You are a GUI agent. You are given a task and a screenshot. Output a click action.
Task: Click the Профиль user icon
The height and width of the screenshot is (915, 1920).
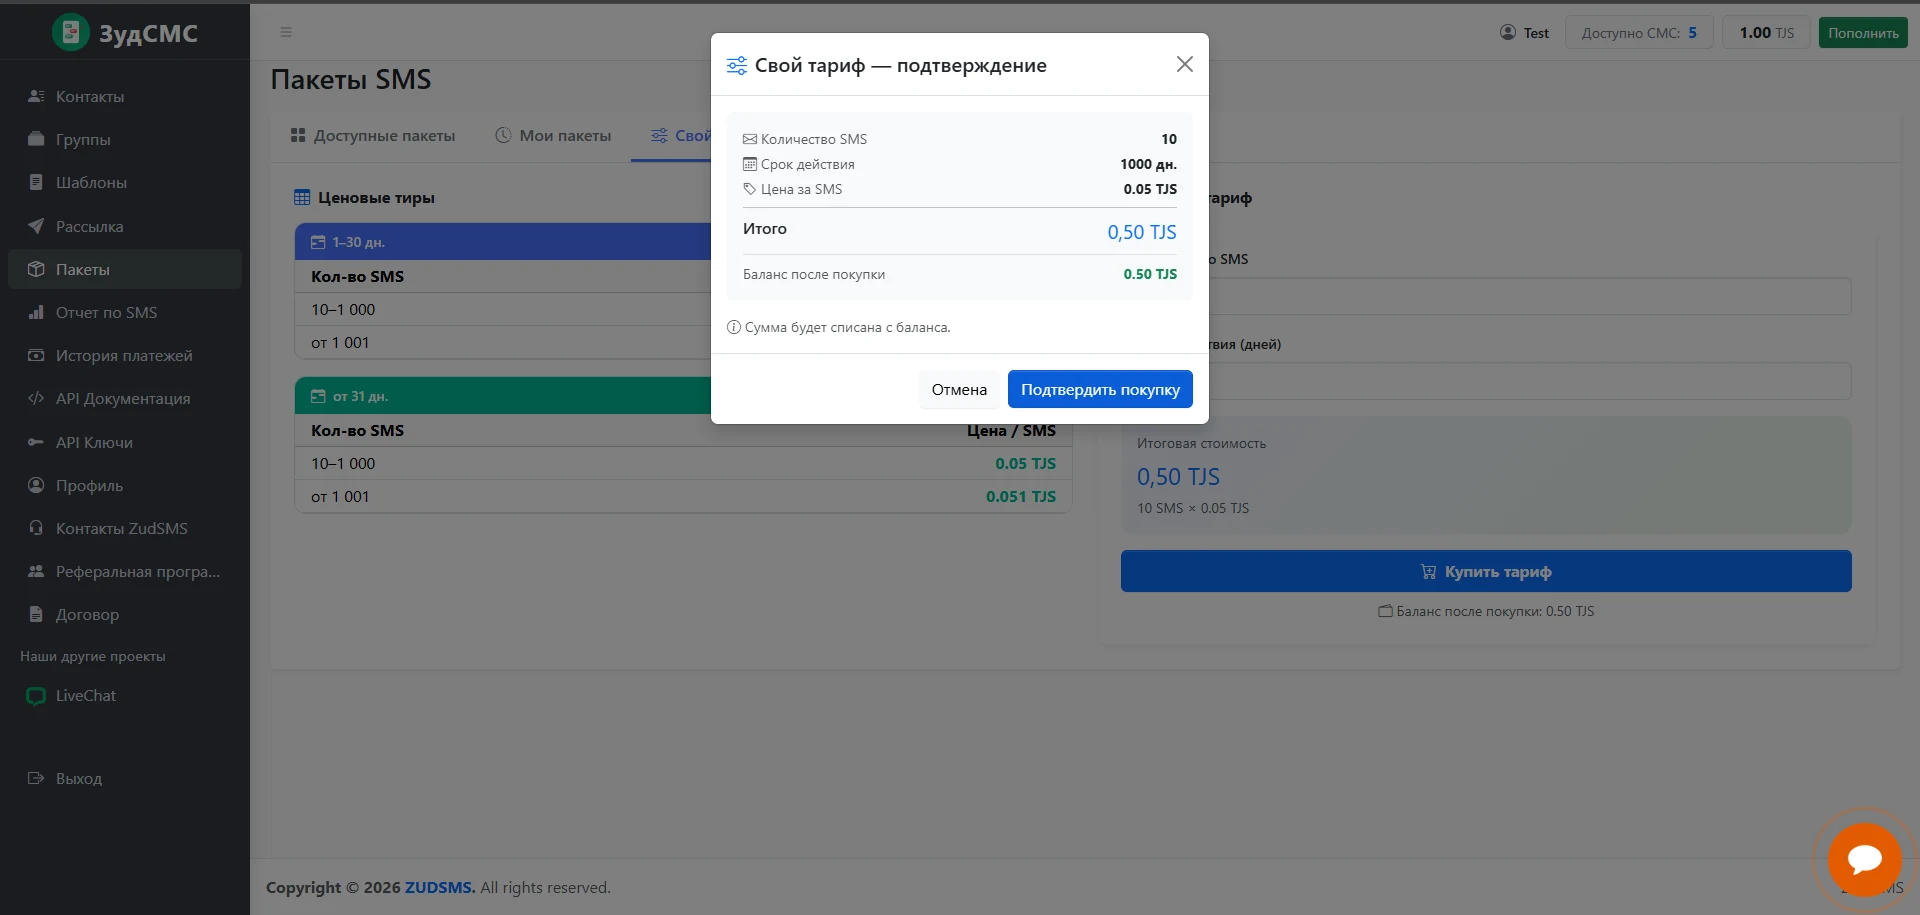[x=36, y=485]
